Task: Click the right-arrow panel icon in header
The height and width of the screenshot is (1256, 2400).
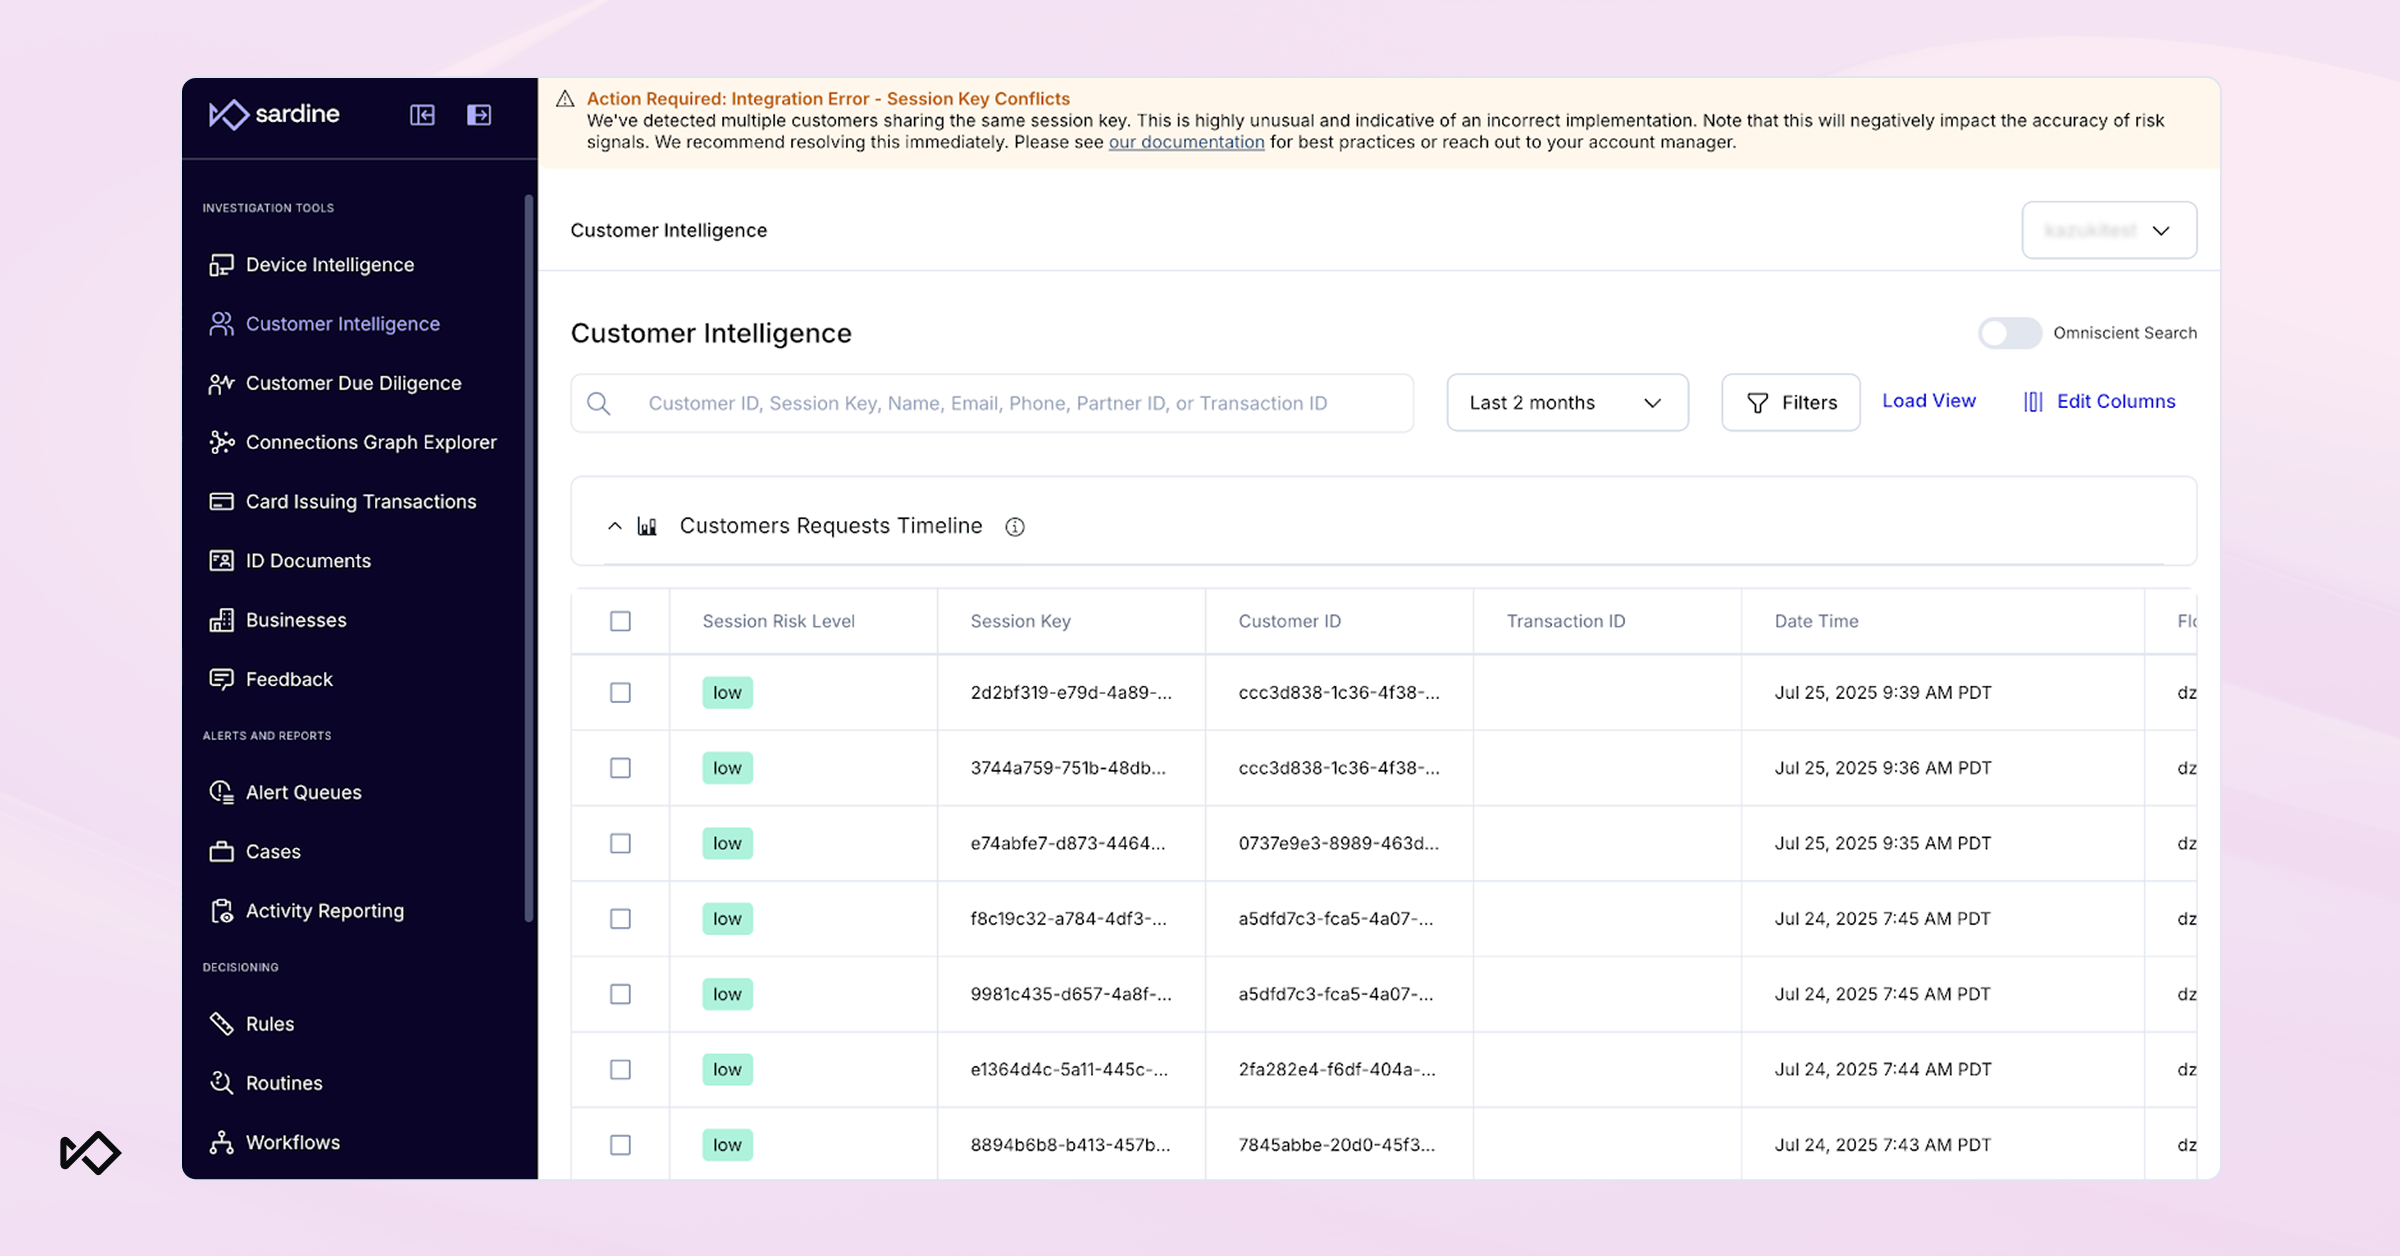Action: coord(479,115)
